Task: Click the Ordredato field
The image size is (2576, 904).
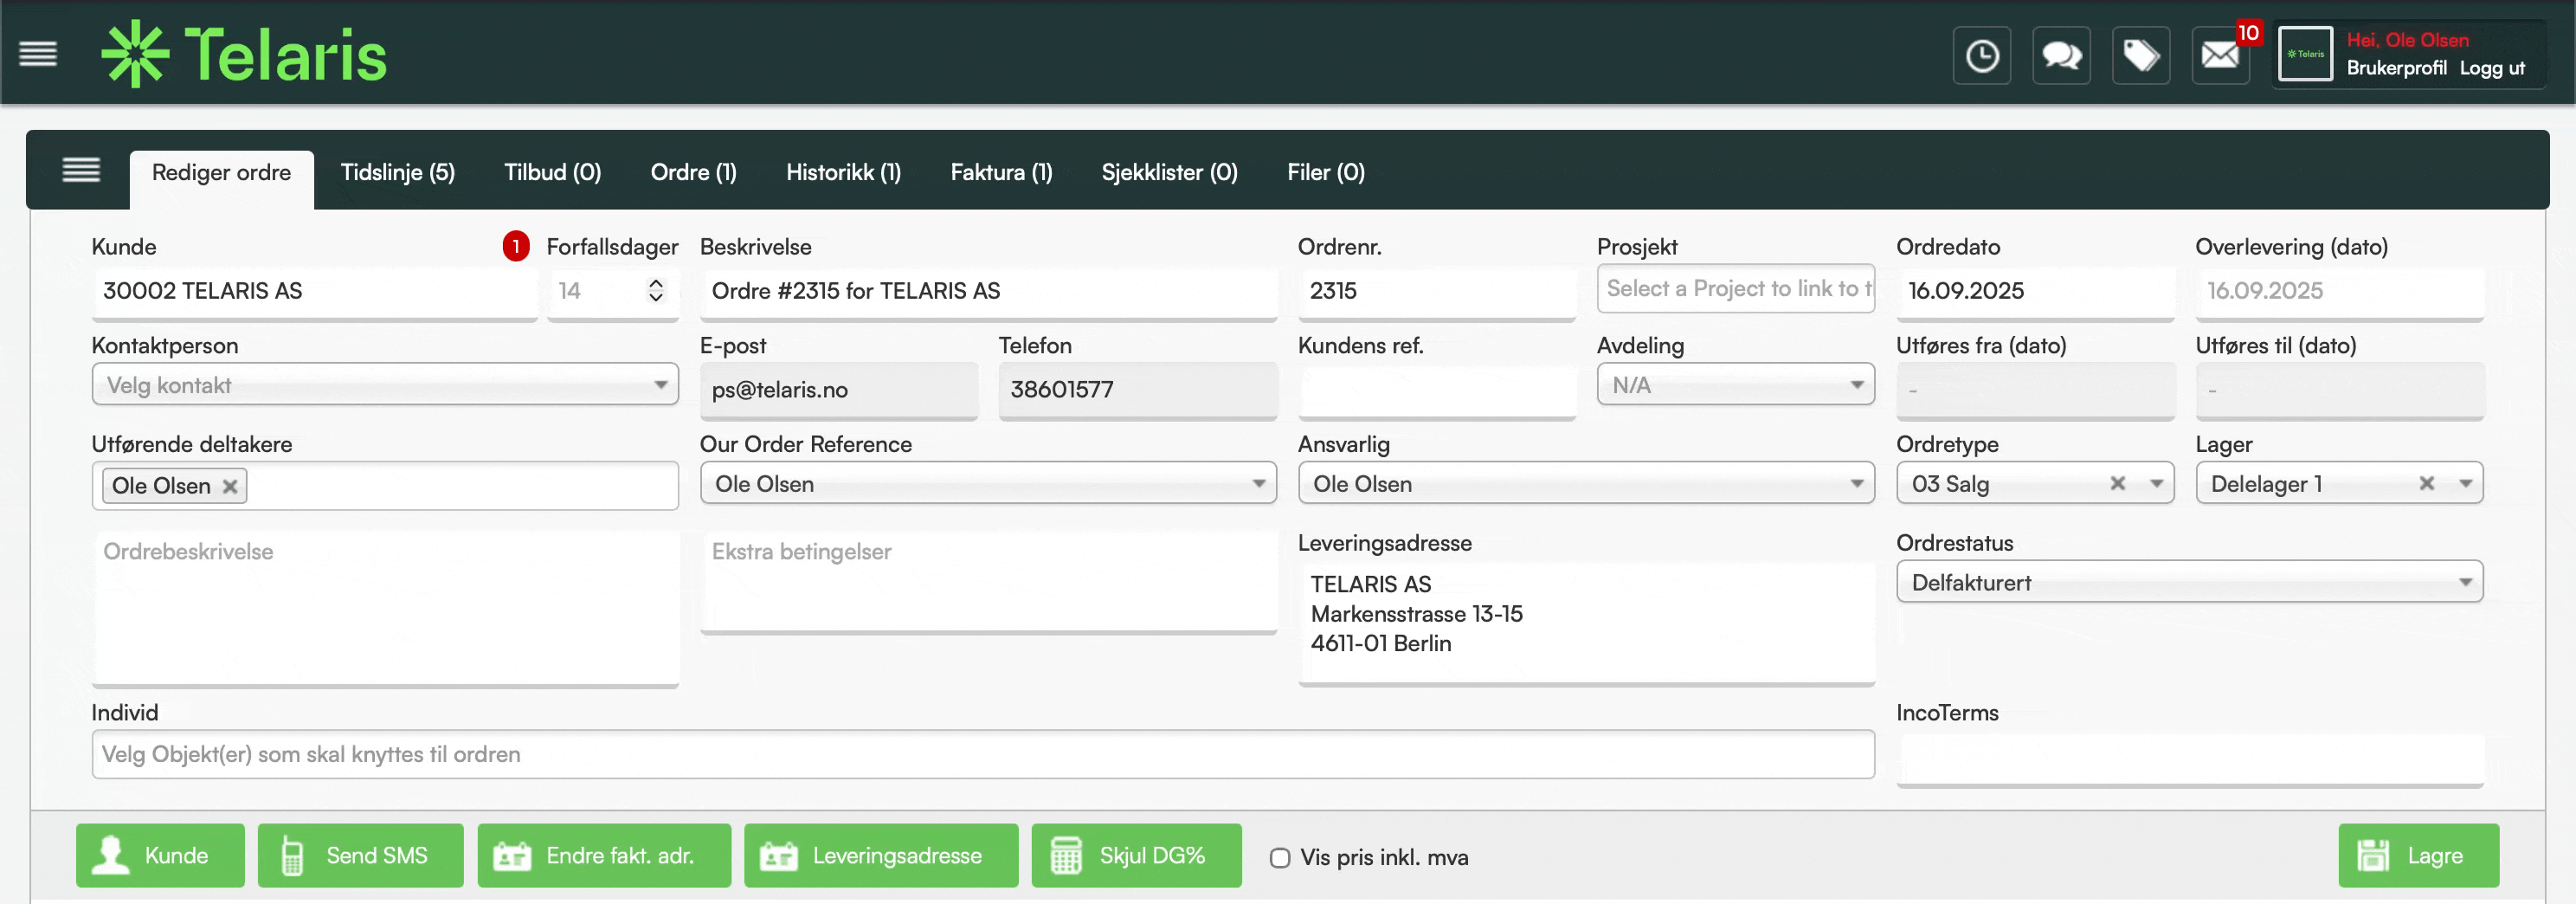Action: pos(2035,291)
